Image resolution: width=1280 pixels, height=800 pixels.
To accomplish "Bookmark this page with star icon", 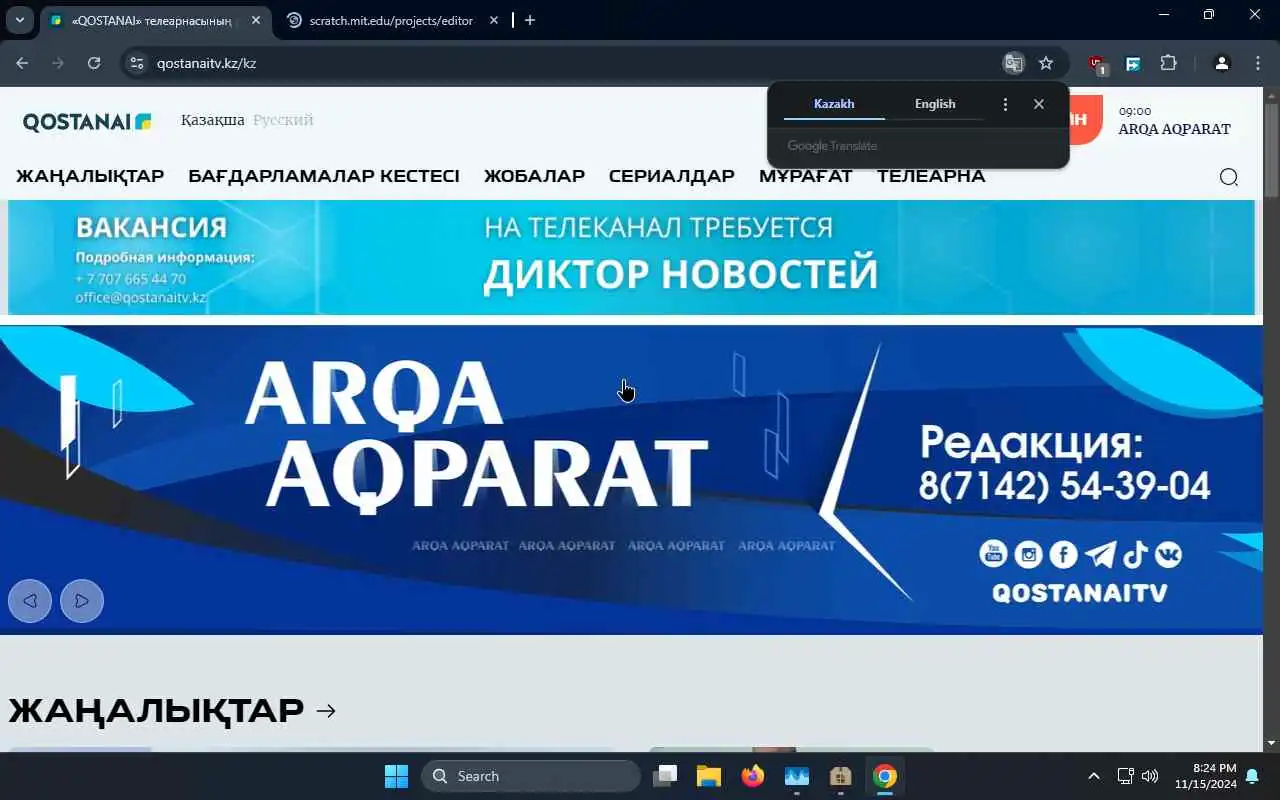I will 1046,63.
